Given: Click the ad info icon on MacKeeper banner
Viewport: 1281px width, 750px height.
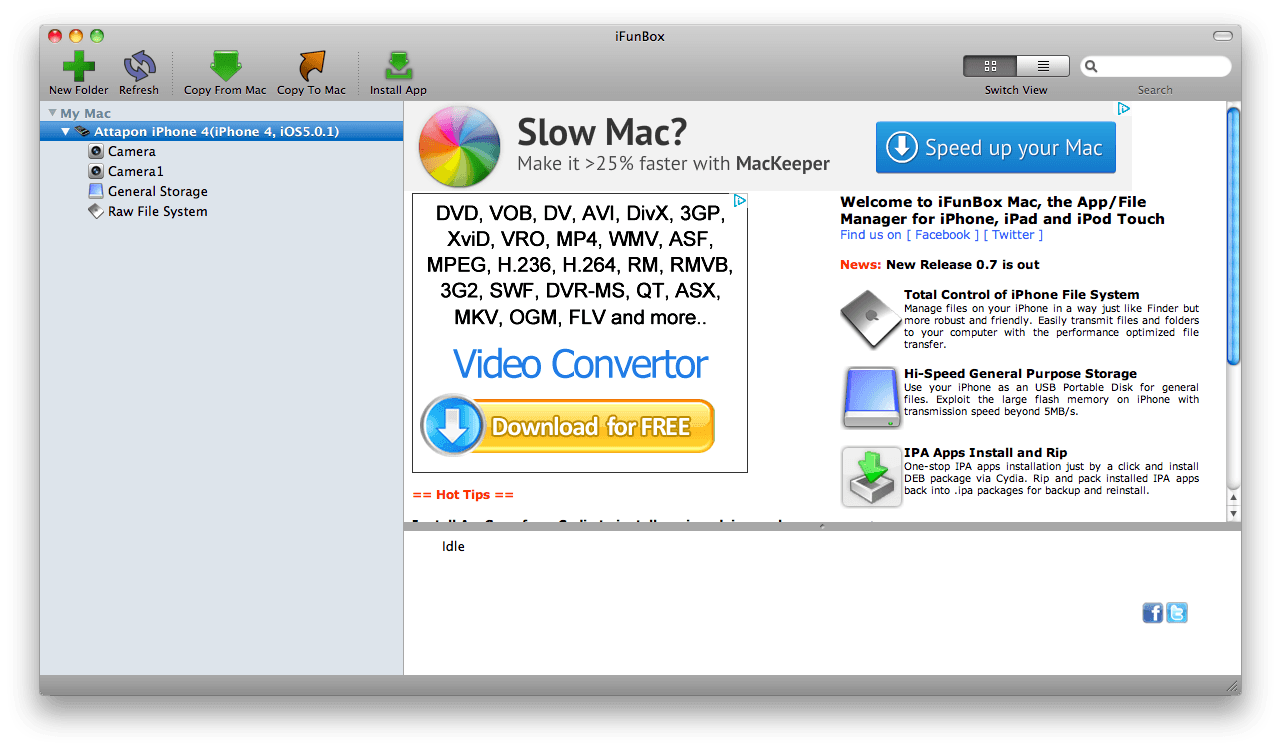Looking at the screenshot, I should pyautogui.click(x=1123, y=109).
